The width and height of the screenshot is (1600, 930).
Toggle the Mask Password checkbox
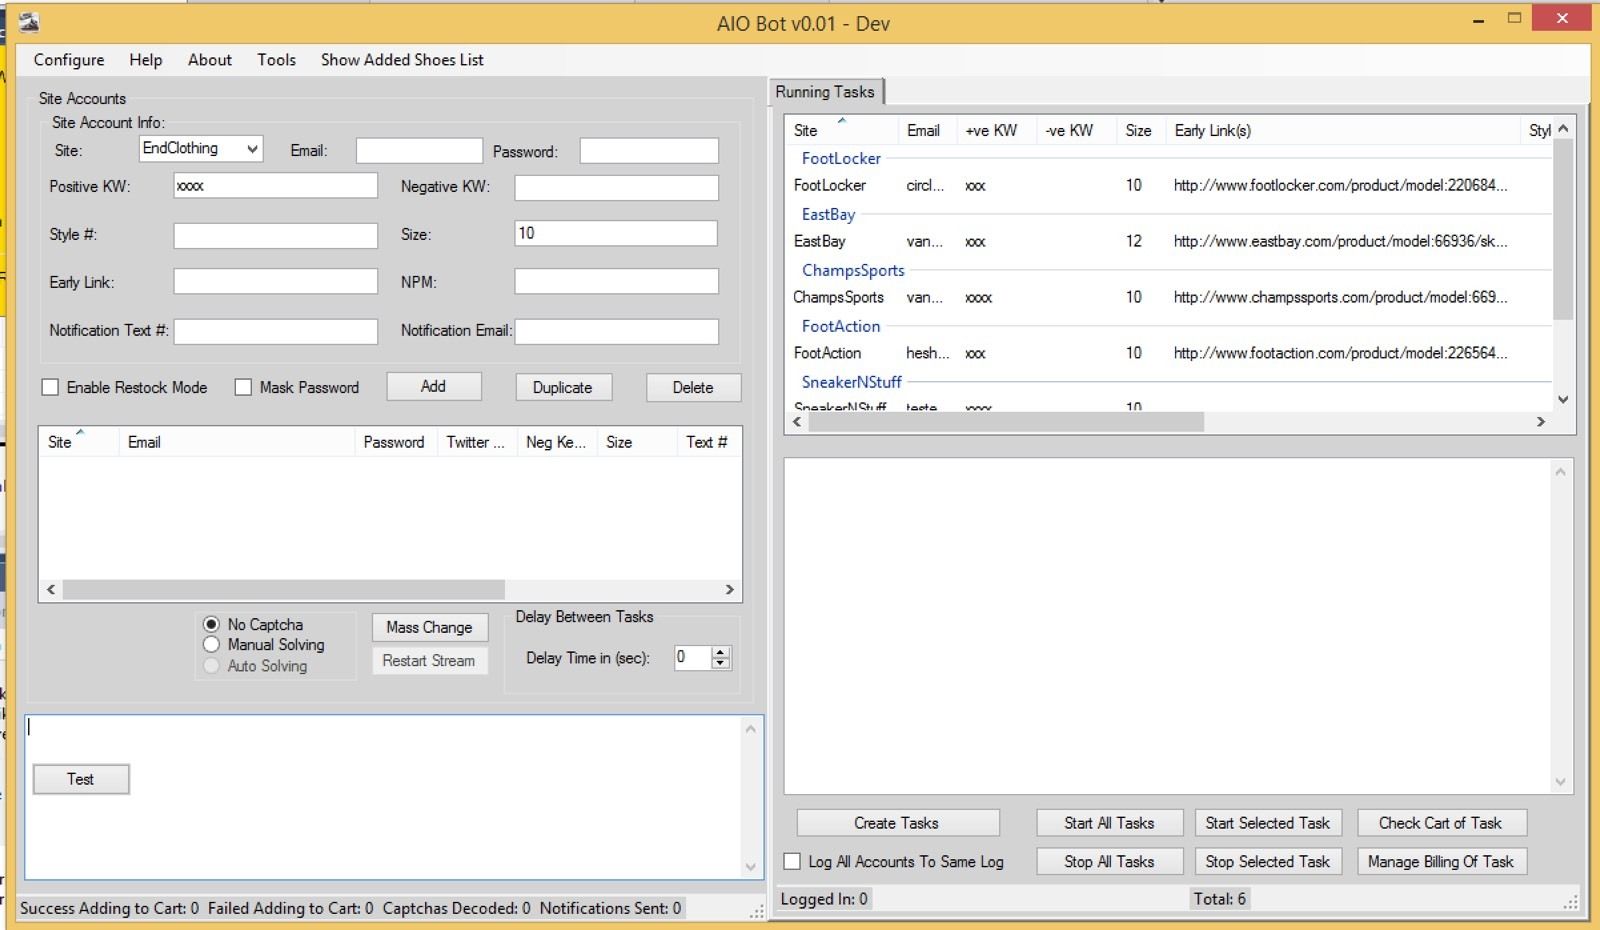click(243, 387)
